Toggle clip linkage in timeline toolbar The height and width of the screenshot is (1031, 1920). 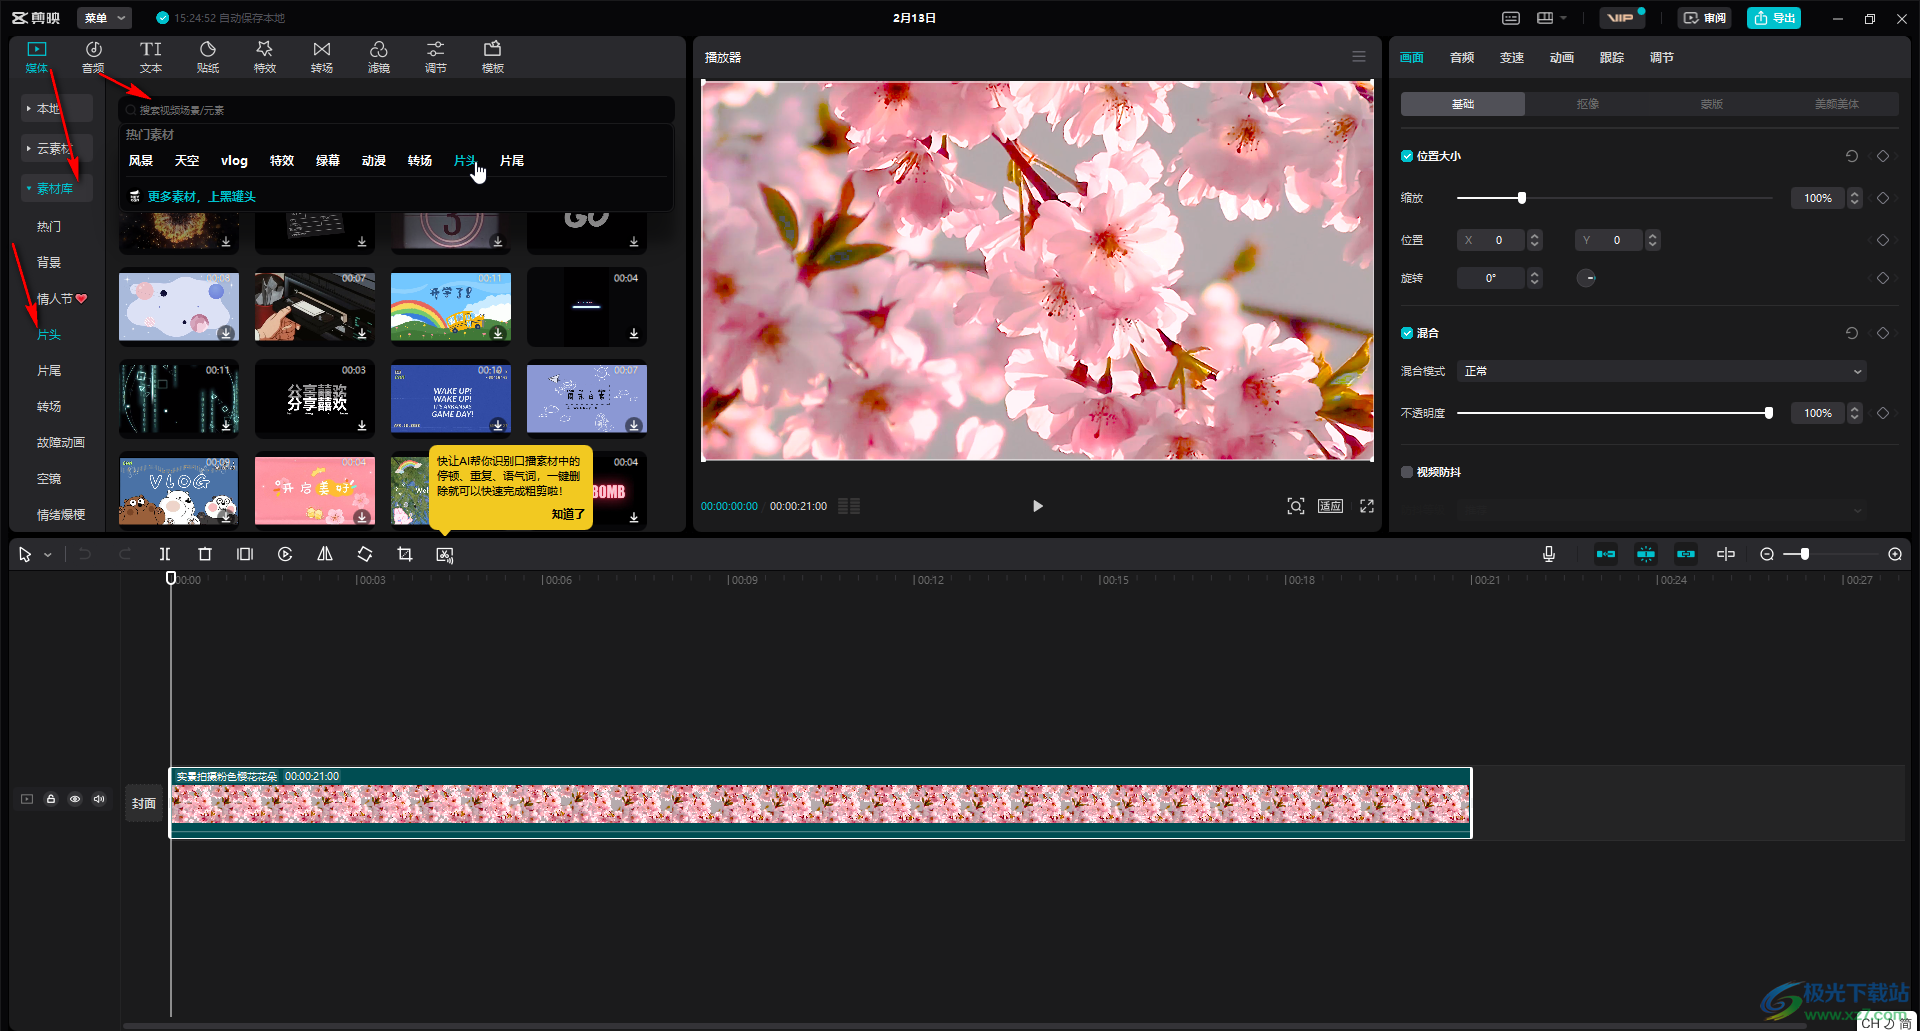click(x=1686, y=554)
